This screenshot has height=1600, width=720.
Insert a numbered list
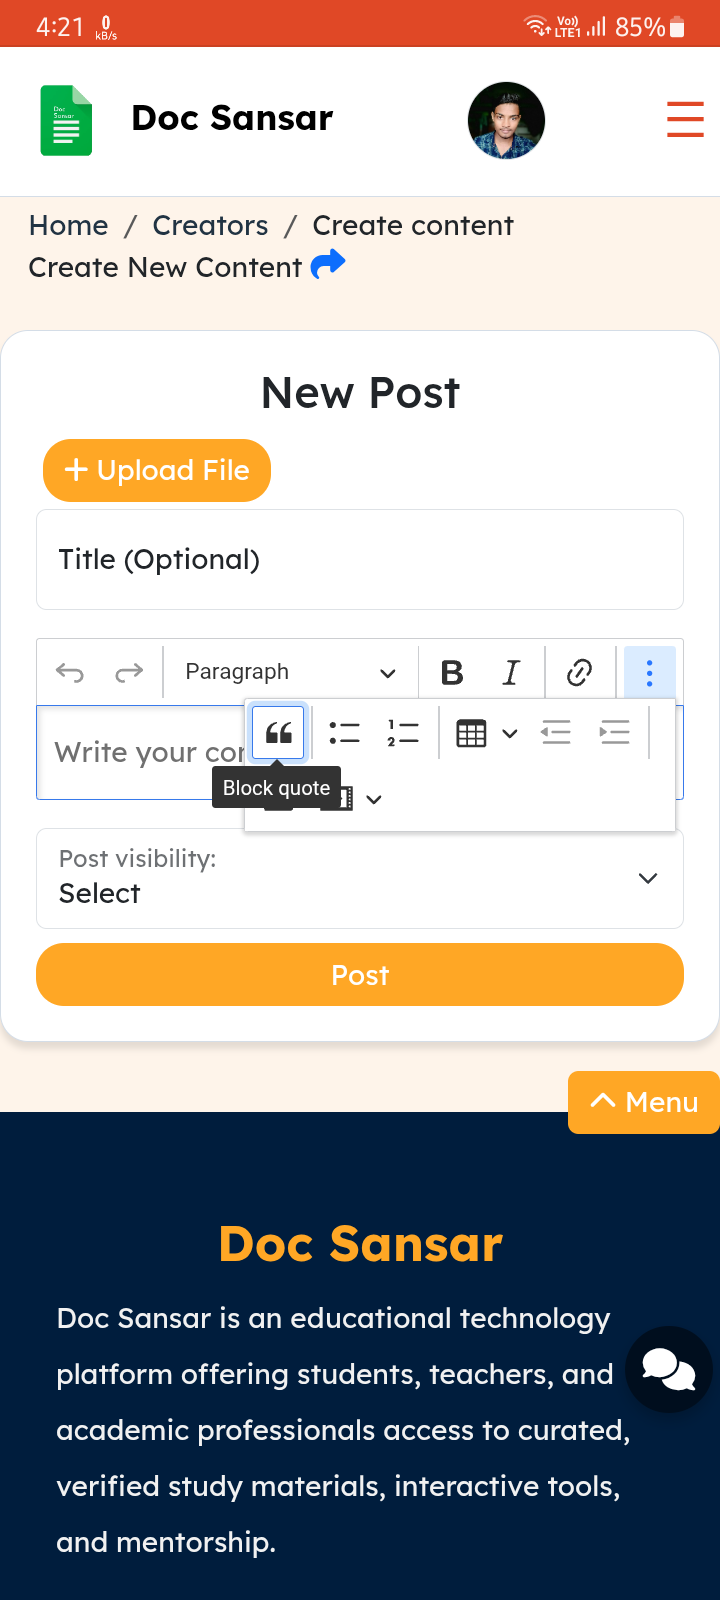pyautogui.click(x=402, y=733)
